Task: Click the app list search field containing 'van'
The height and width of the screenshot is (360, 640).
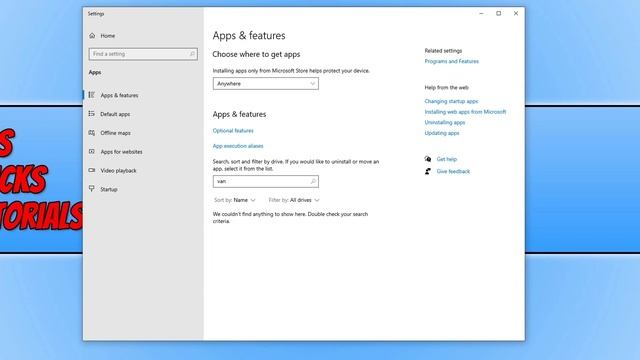Action: 266,181
